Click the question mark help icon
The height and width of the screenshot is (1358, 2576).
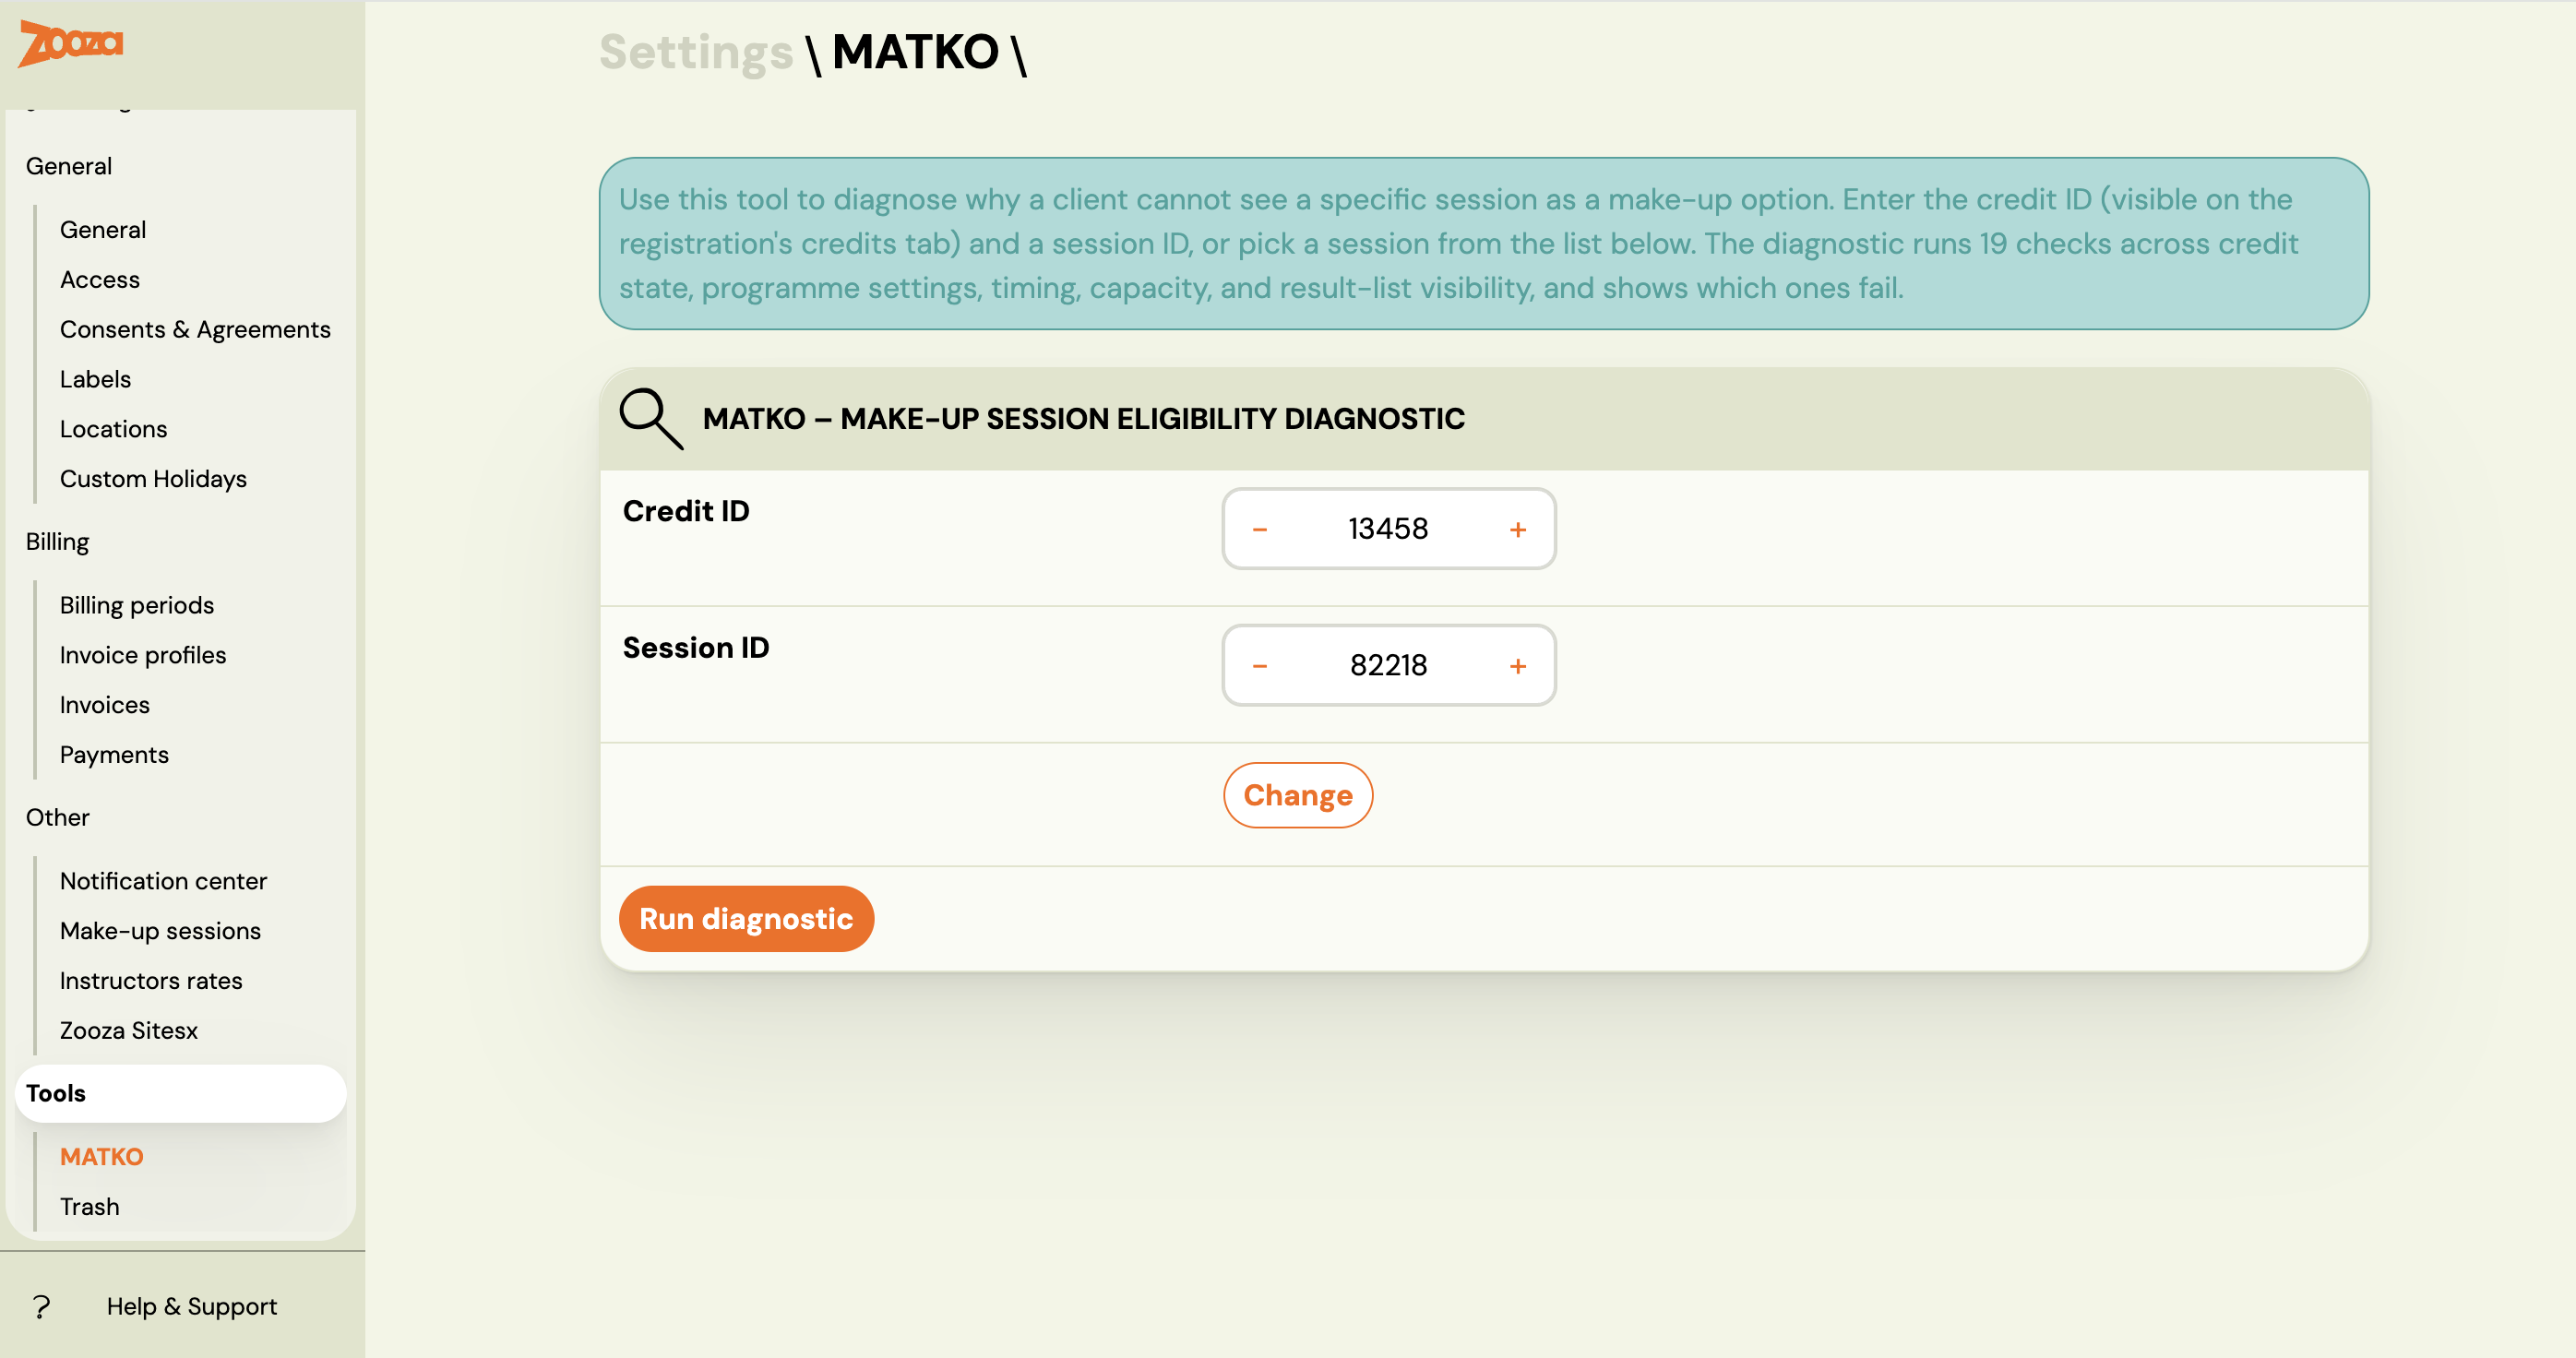pyautogui.click(x=40, y=1306)
